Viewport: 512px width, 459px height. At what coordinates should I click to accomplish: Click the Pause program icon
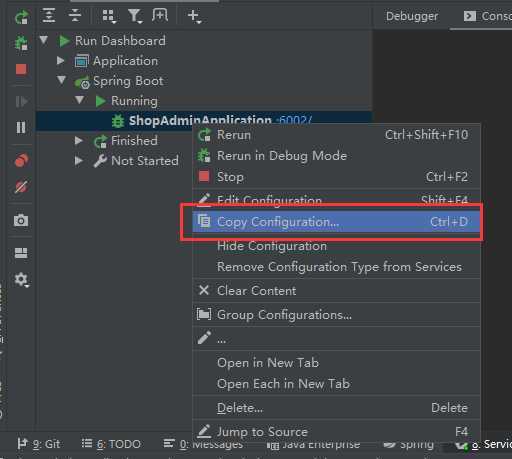(21, 127)
